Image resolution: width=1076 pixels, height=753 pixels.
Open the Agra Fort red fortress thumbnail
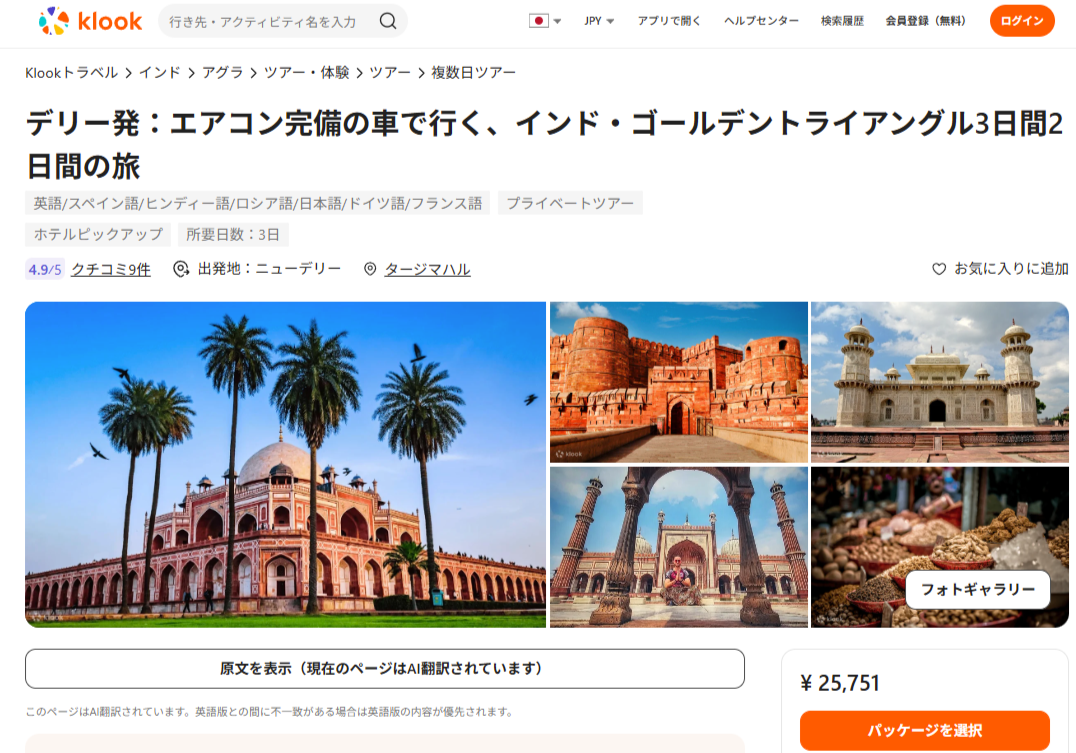pos(679,382)
